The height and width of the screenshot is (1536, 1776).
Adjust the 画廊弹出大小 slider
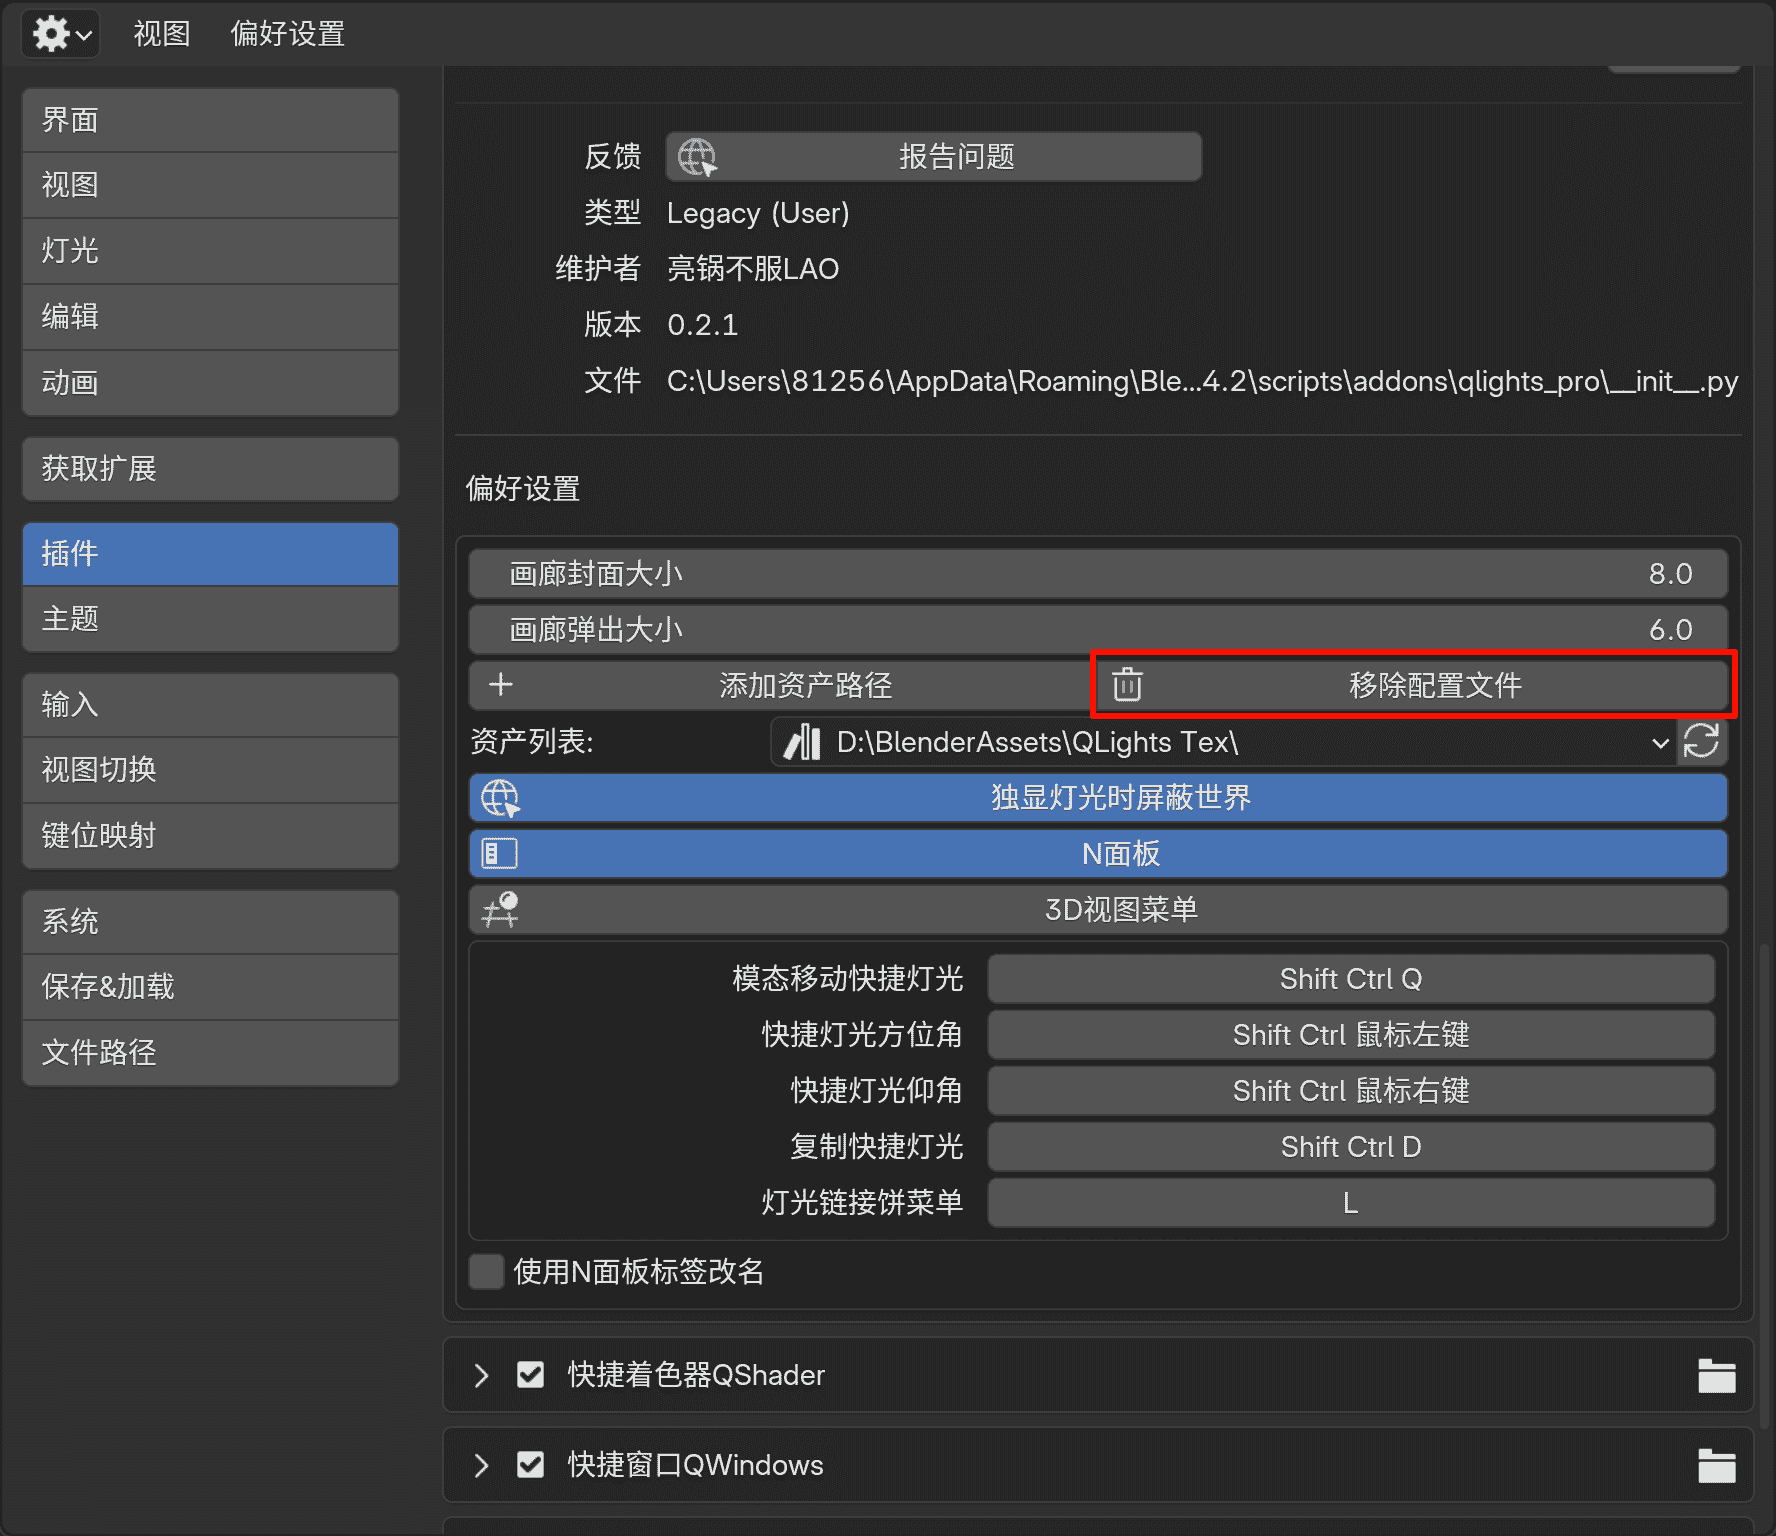tap(1098, 630)
